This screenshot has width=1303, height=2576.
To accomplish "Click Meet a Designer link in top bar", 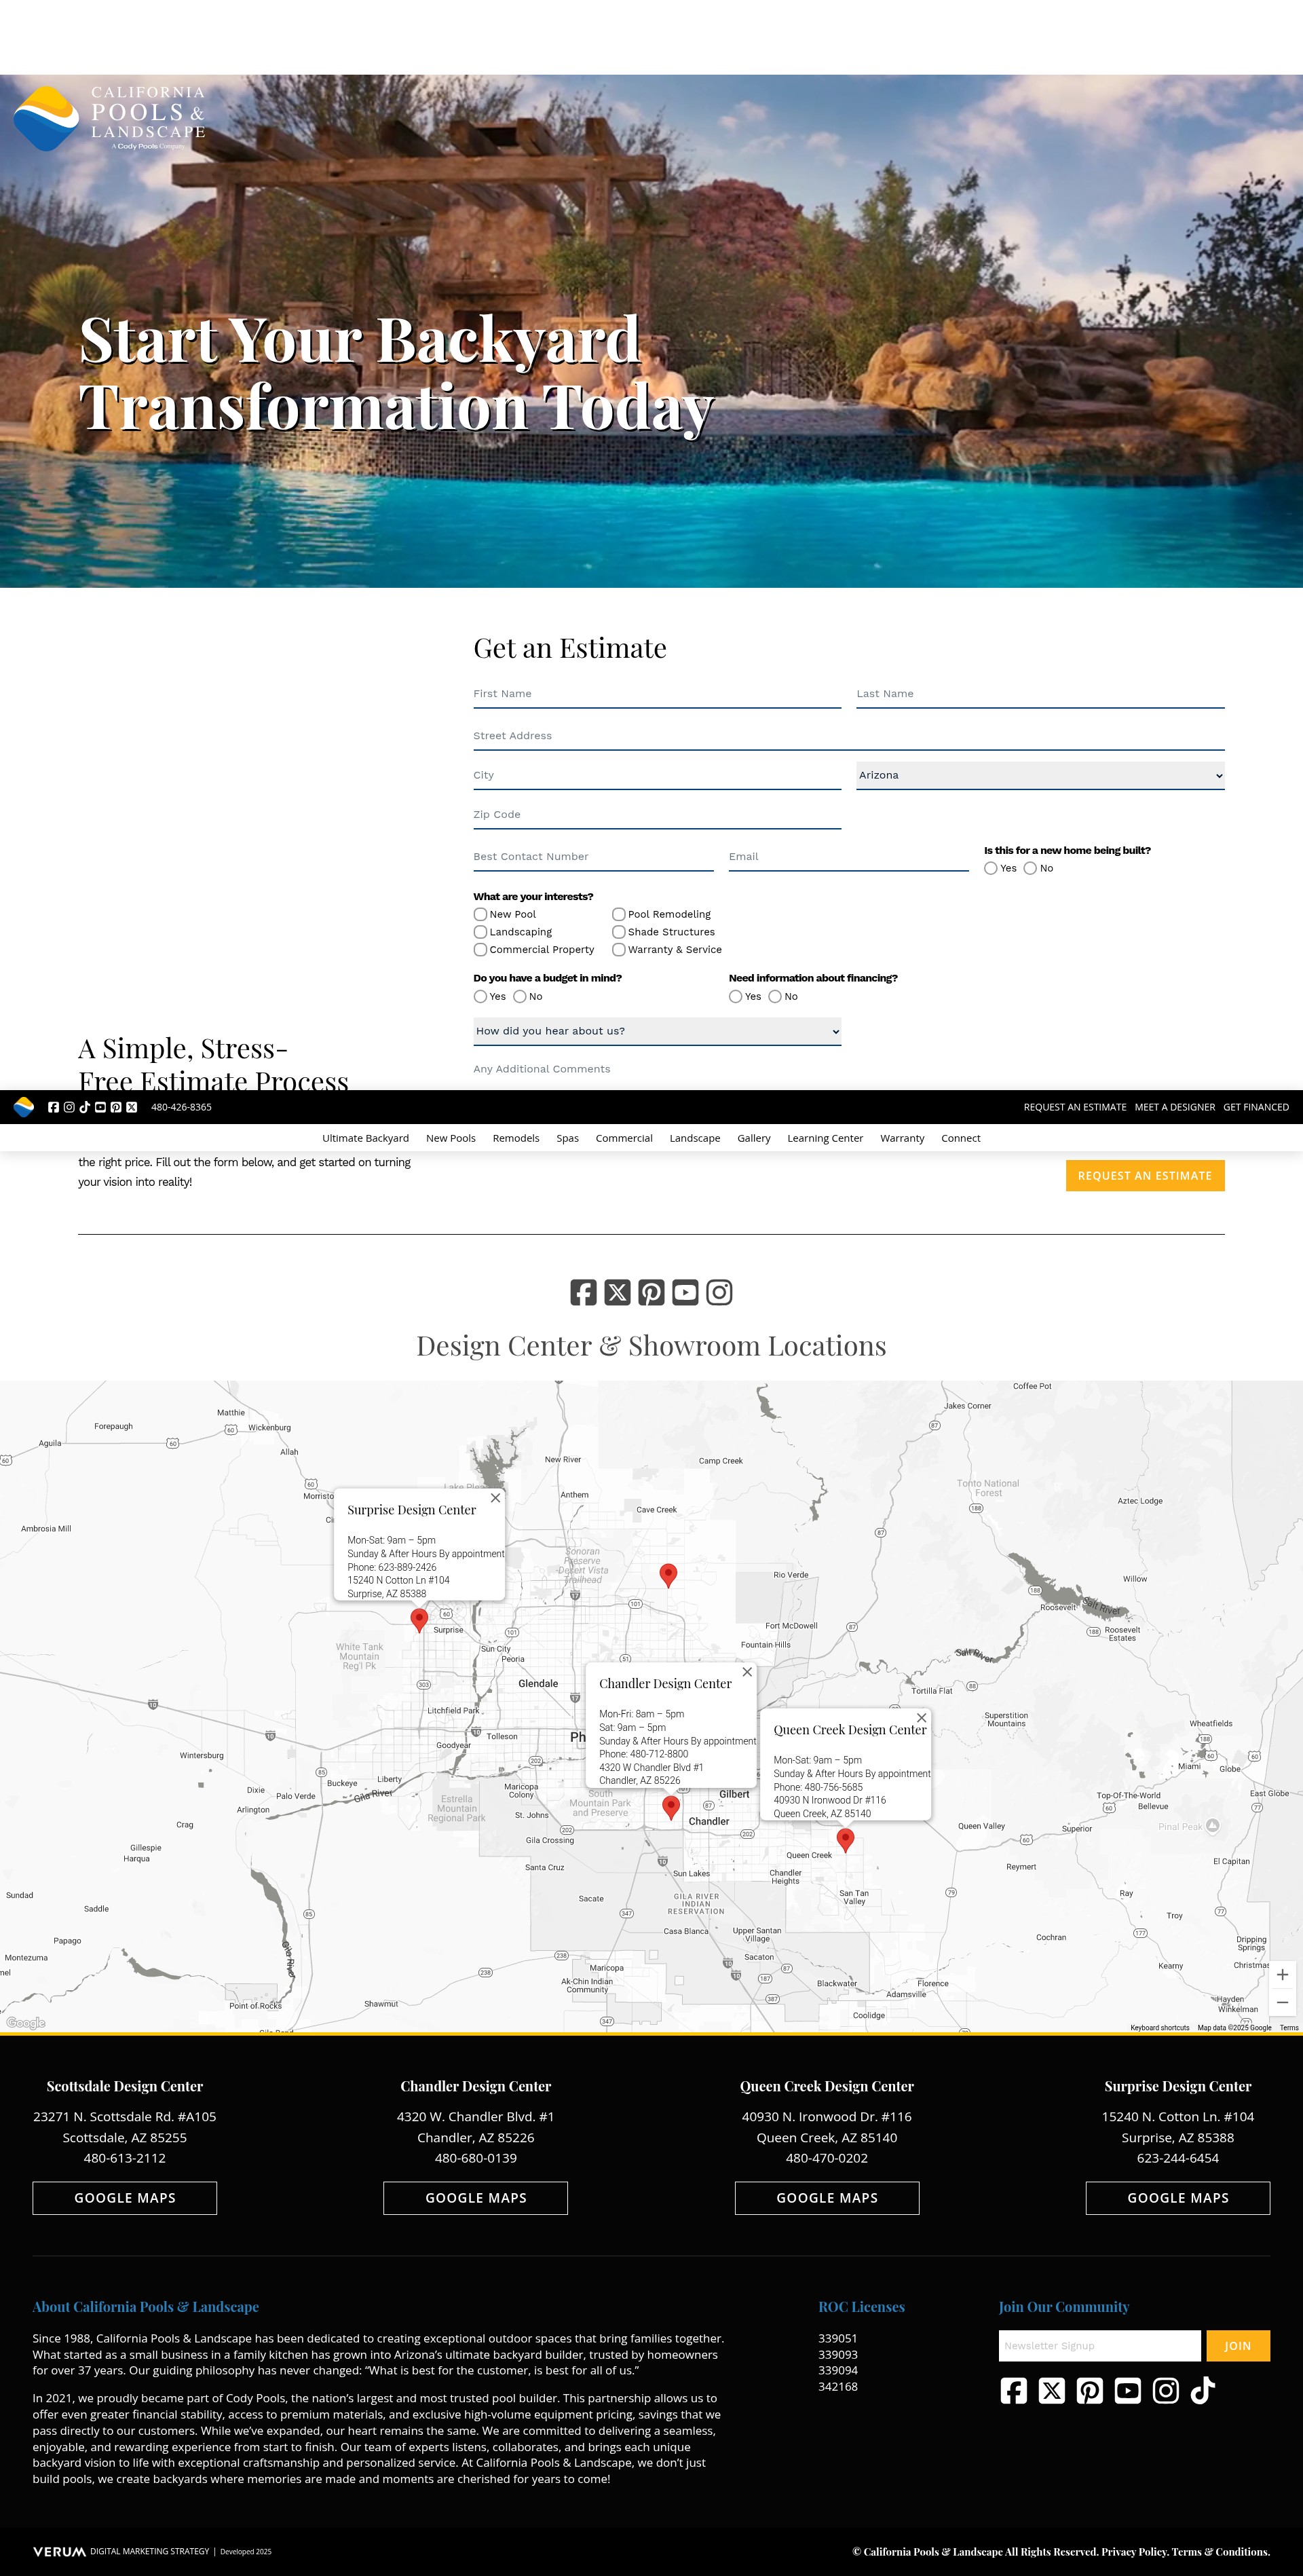I will [x=1175, y=1107].
